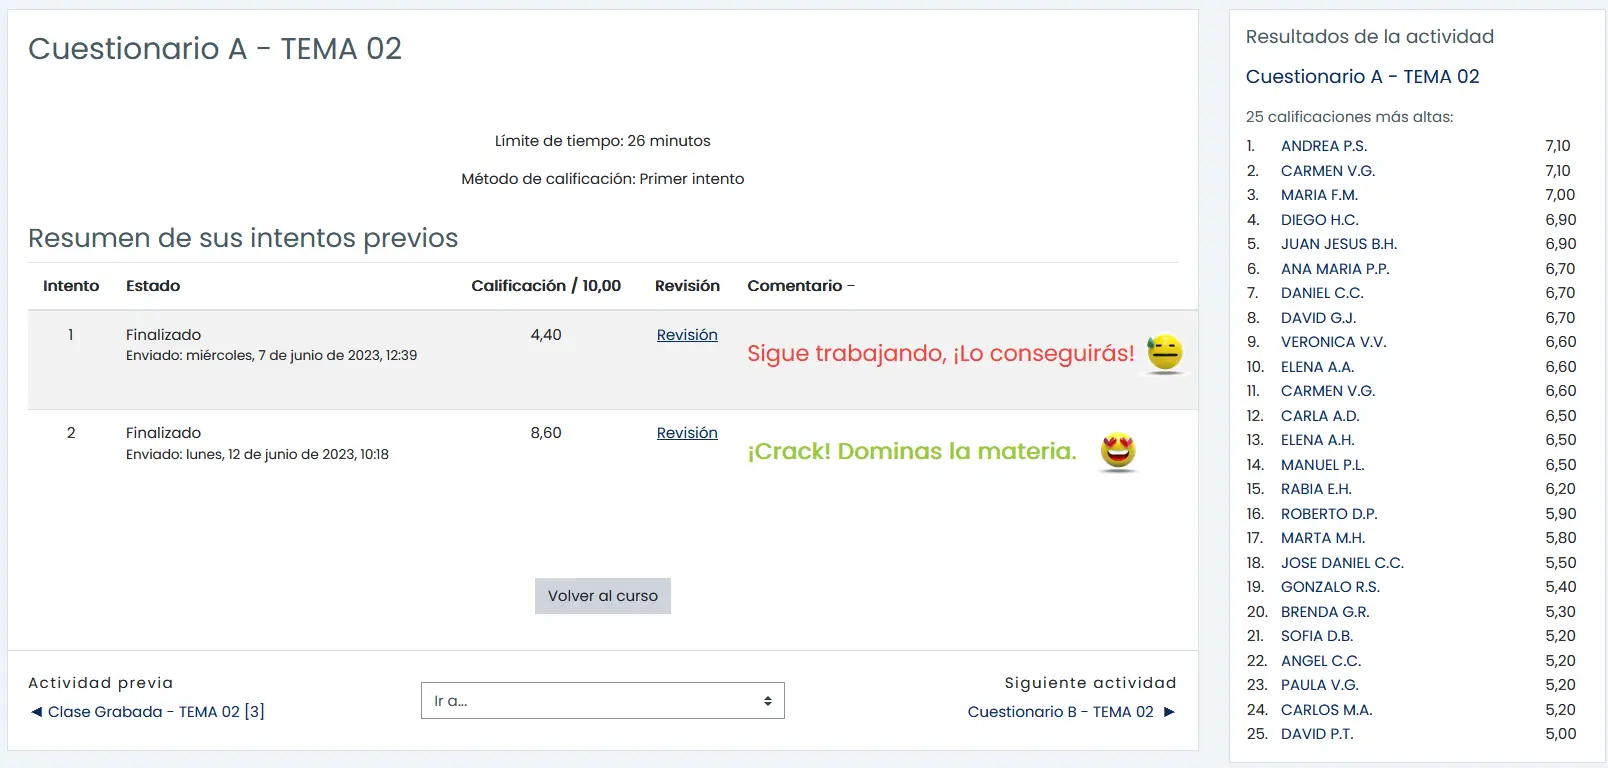Click MARIA F.M. in the ranking
Viewport: 1608px width, 768px height.
(x=1319, y=195)
